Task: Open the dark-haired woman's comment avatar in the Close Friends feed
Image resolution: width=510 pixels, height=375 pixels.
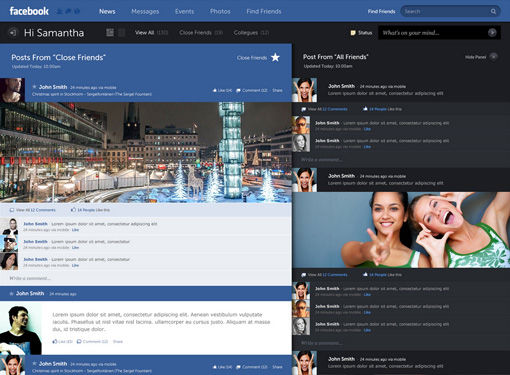Action: 9,261
